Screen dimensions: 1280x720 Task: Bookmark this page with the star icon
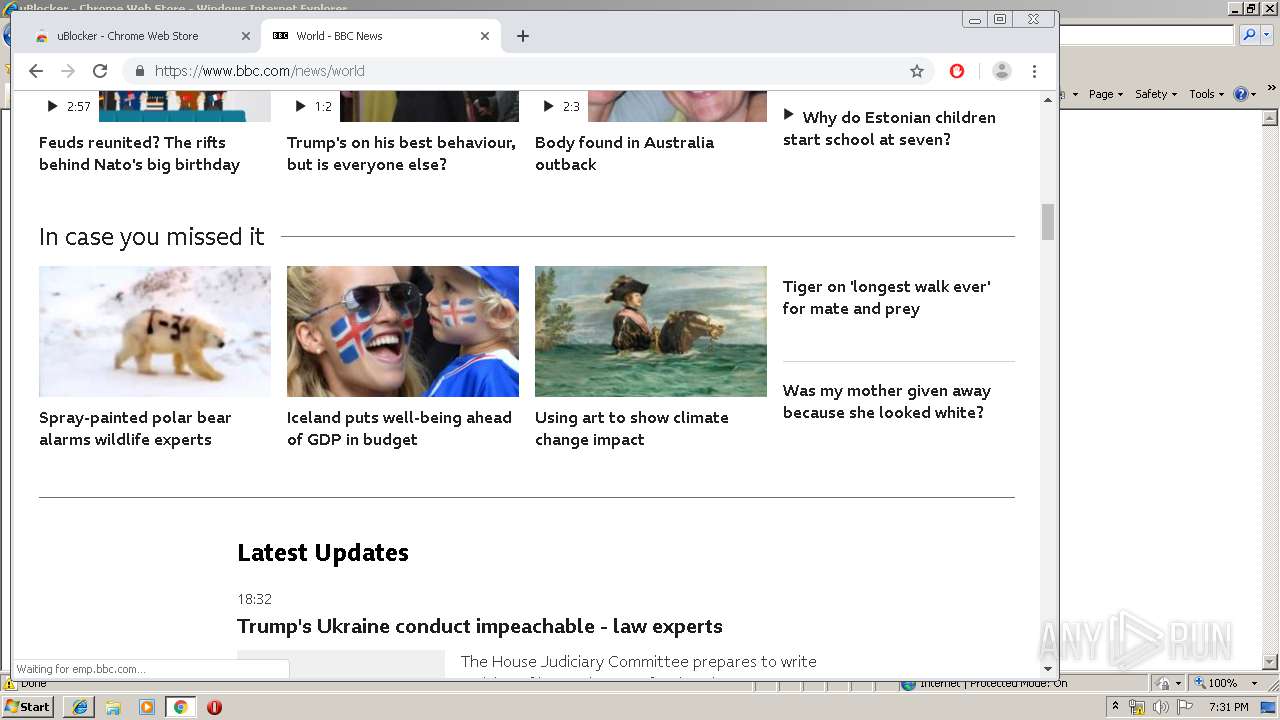pyautogui.click(x=917, y=71)
